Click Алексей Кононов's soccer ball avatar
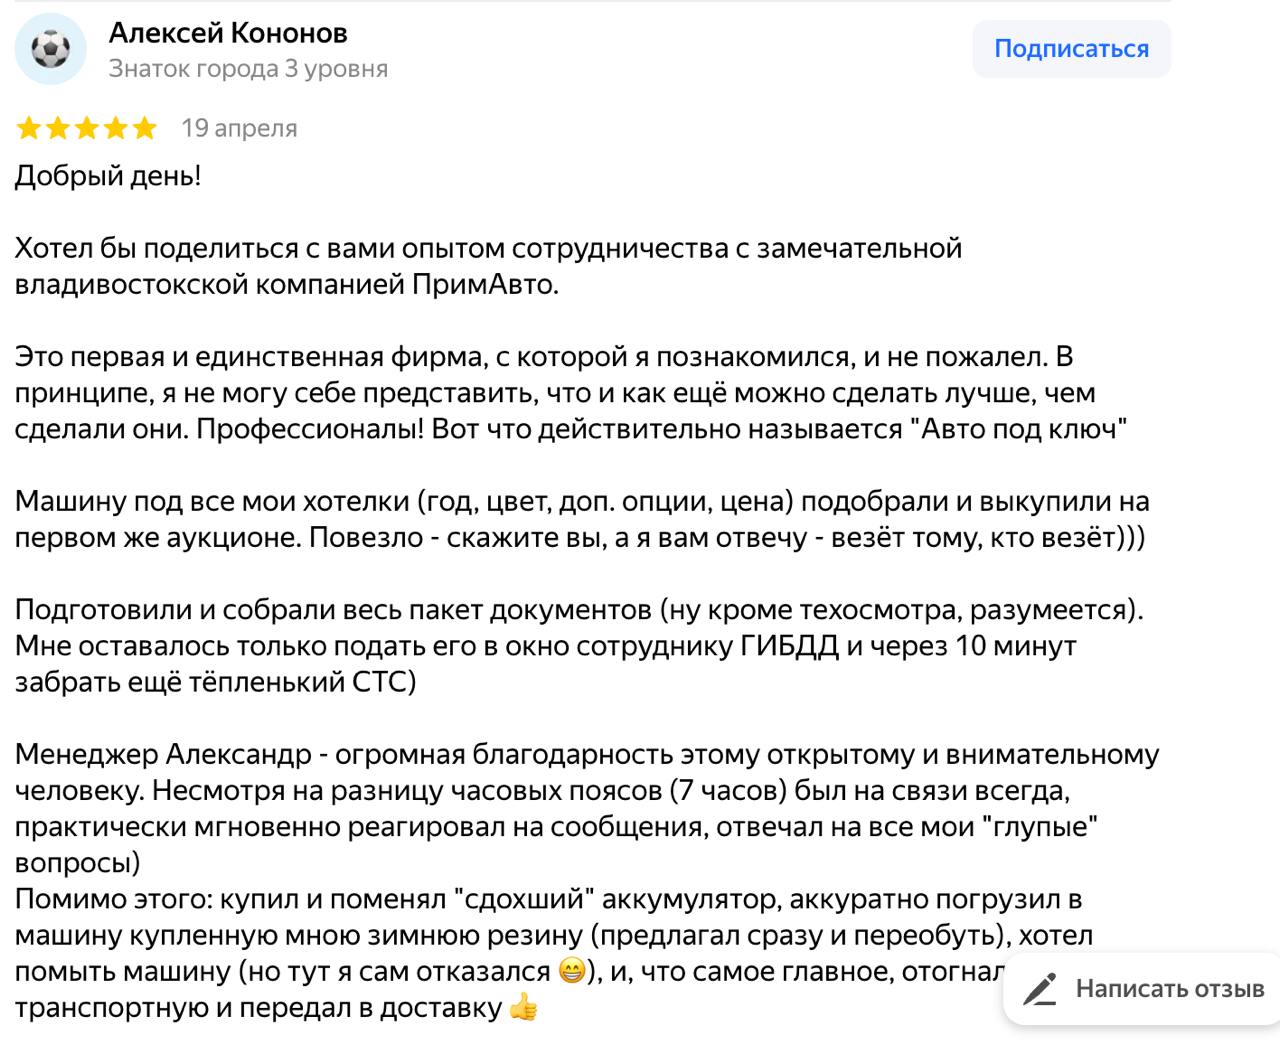The width and height of the screenshot is (1280, 1045). 50,49
